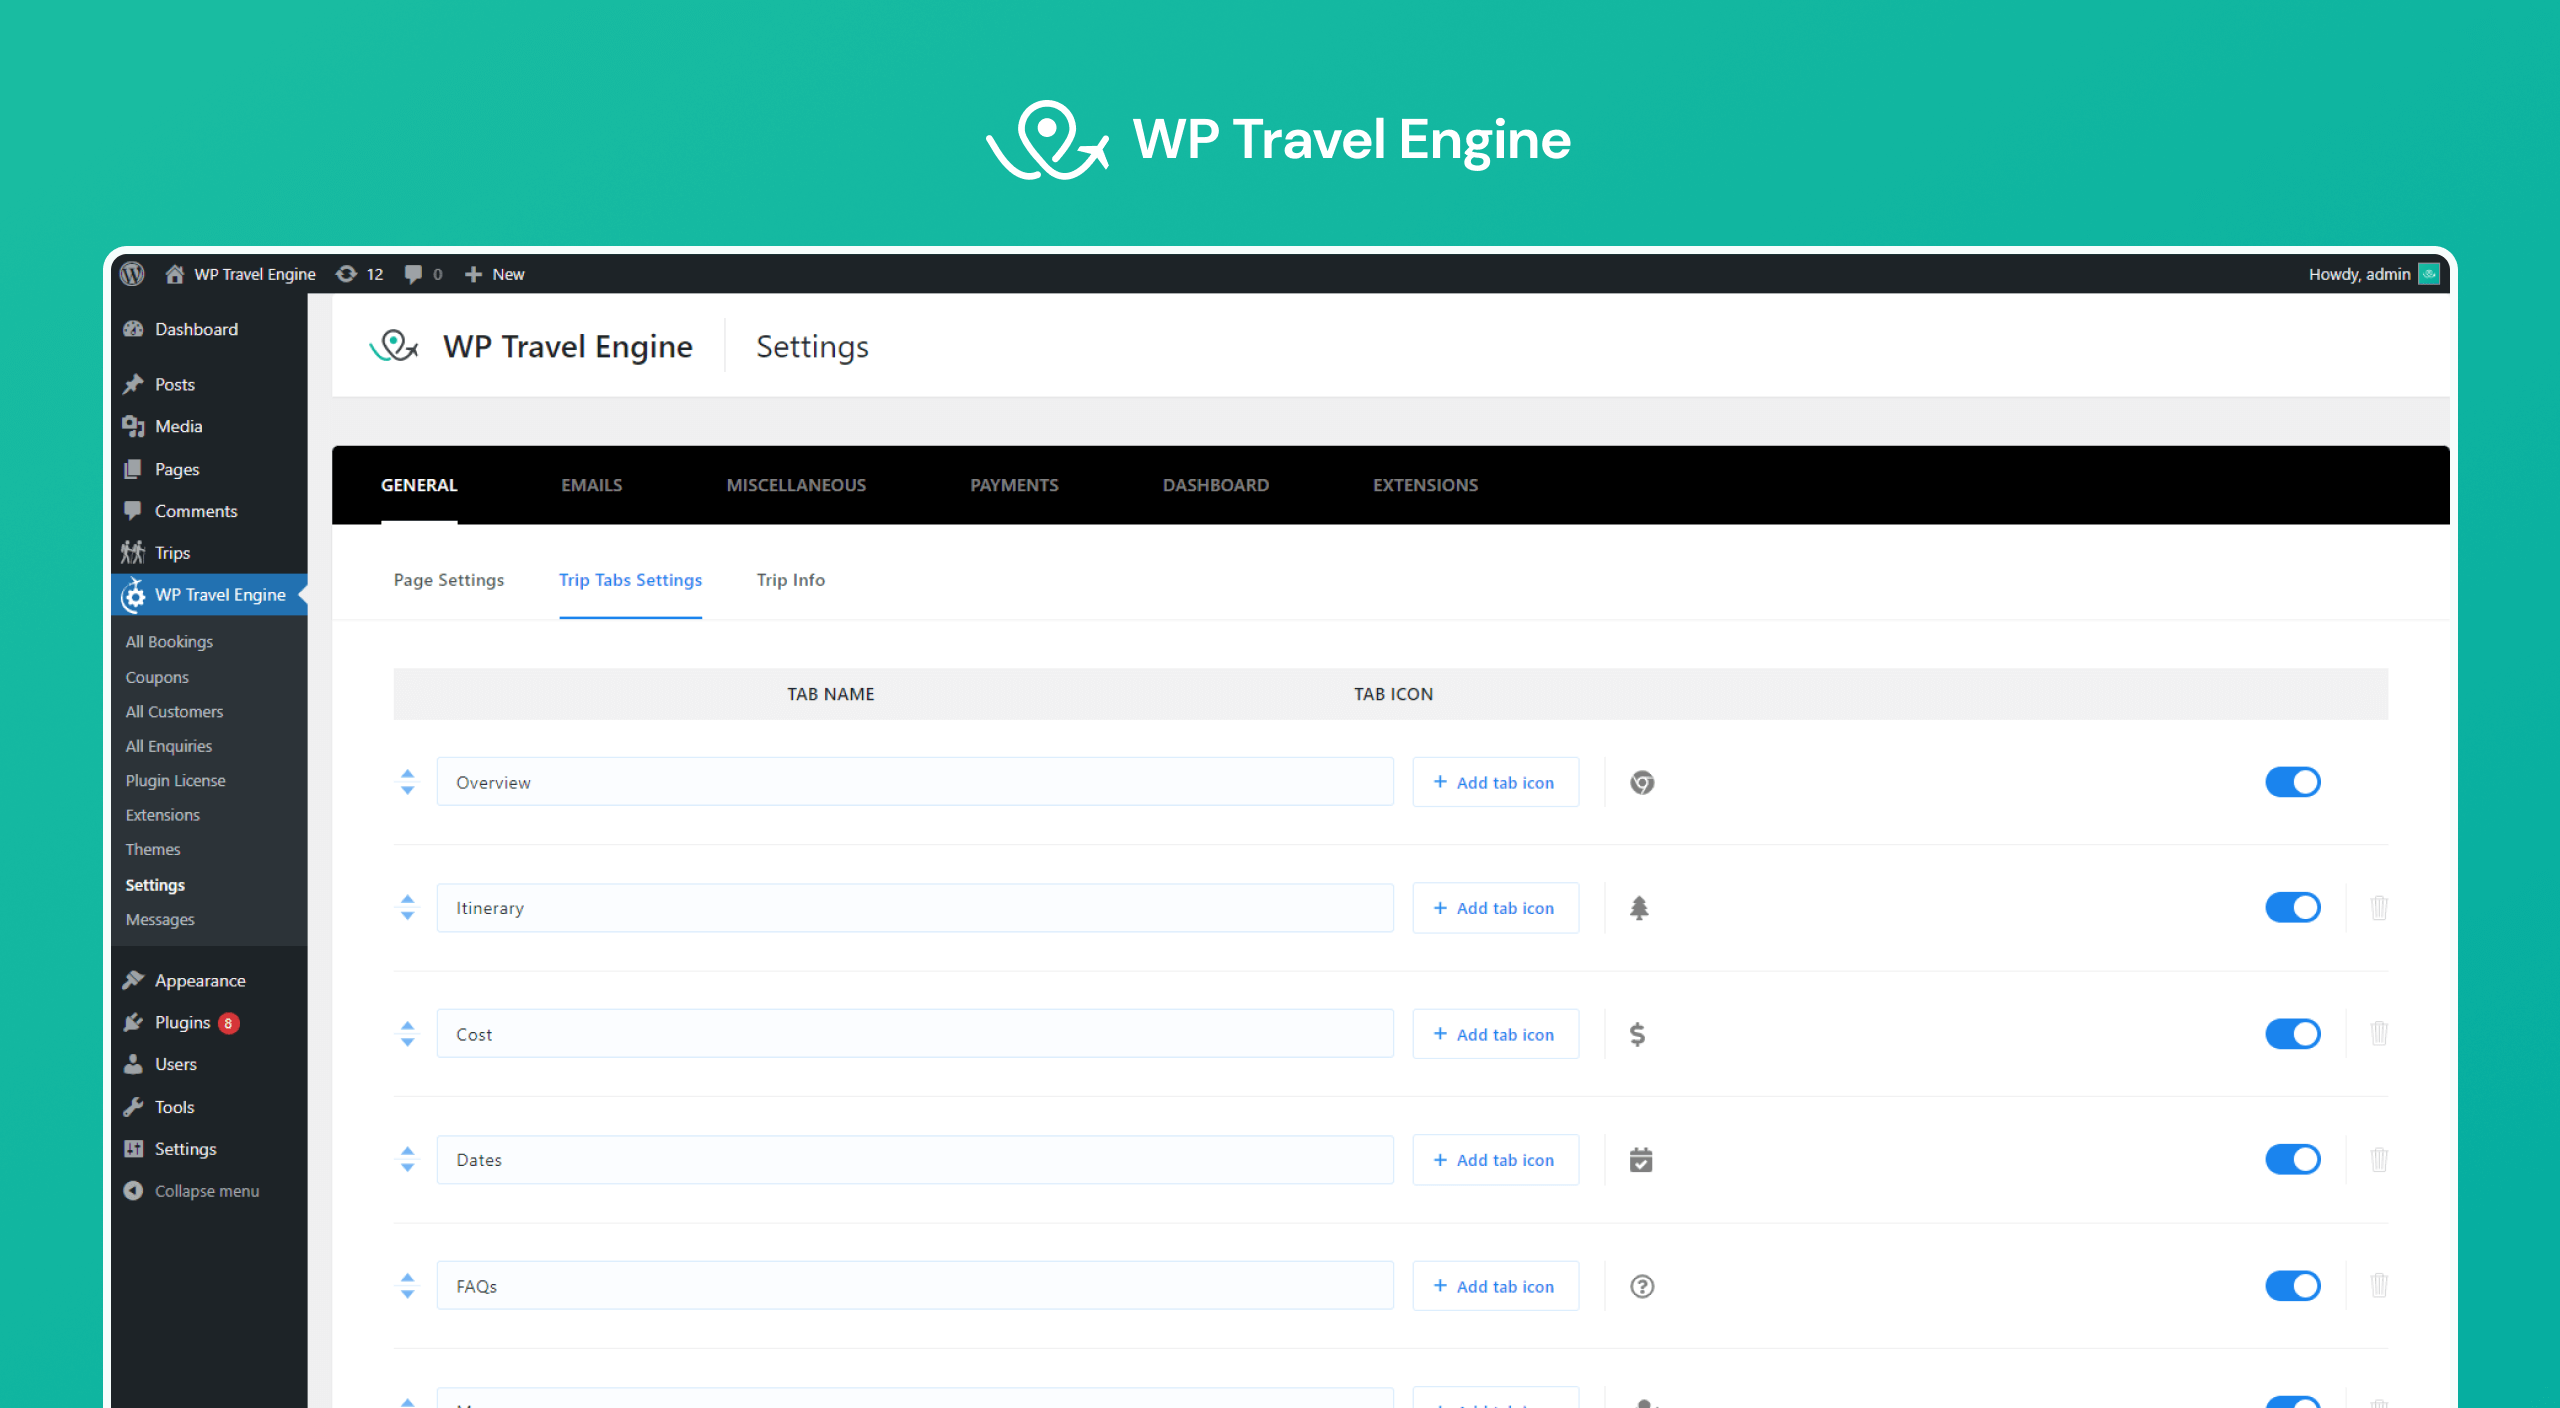Open the WordPress logo menu
This screenshot has height=1408, width=2560.
click(x=132, y=274)
